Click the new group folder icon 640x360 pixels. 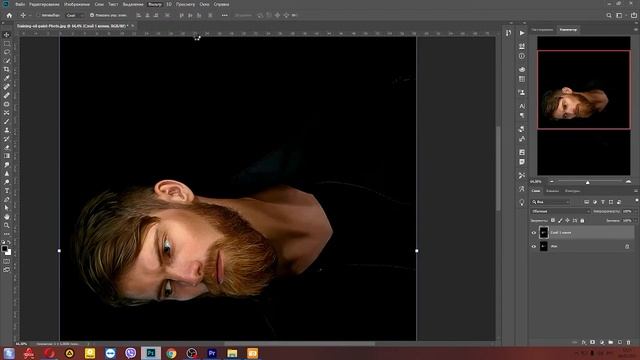(611, 342)
